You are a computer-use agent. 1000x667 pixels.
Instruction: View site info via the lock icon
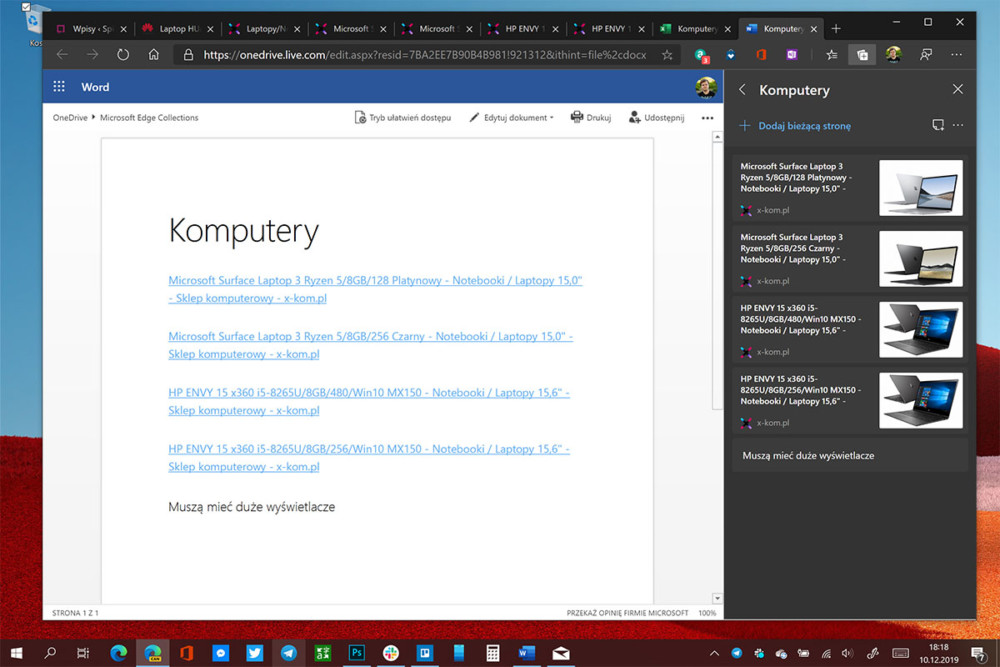[x=188, y=55]
